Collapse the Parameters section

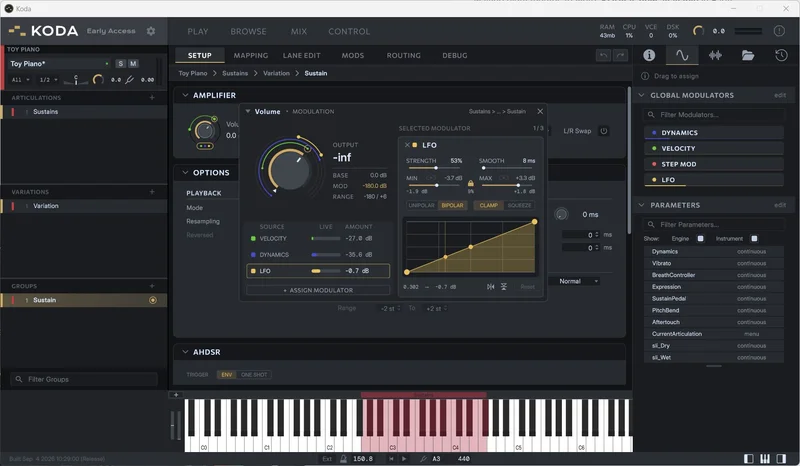tap(642, 205)
